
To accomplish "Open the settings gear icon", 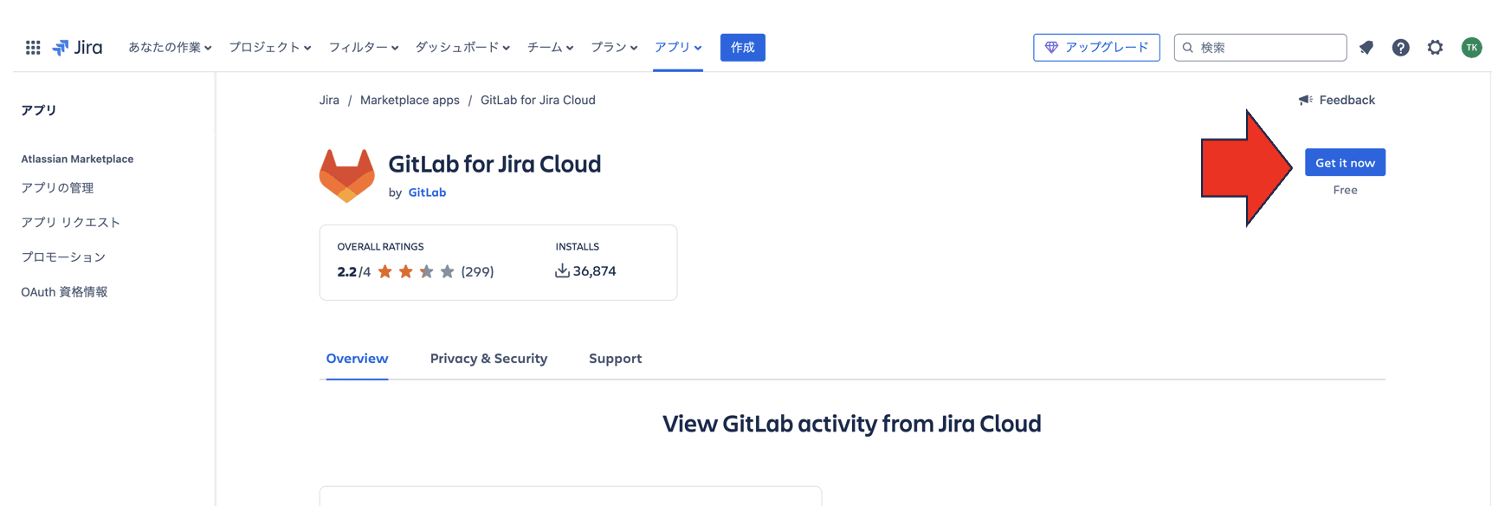I will [x=1435, y=47].
